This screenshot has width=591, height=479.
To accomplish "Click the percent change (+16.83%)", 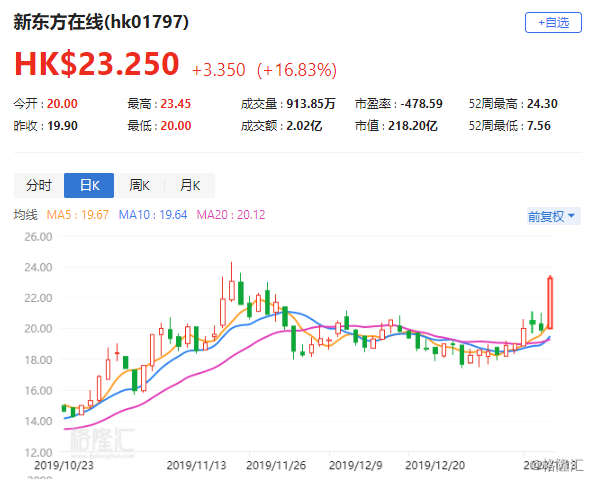I will tap(297, 70).
